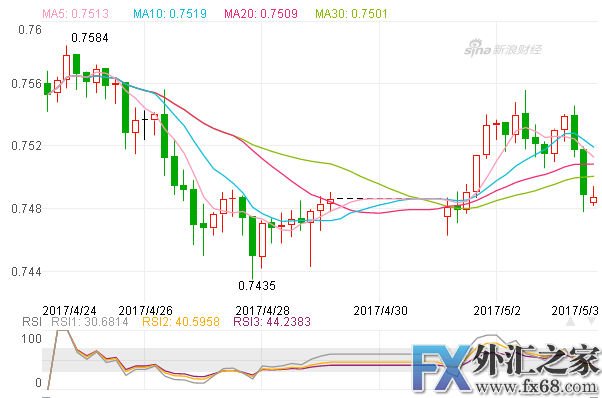Click the RSI axis label 0

(38, 383)
